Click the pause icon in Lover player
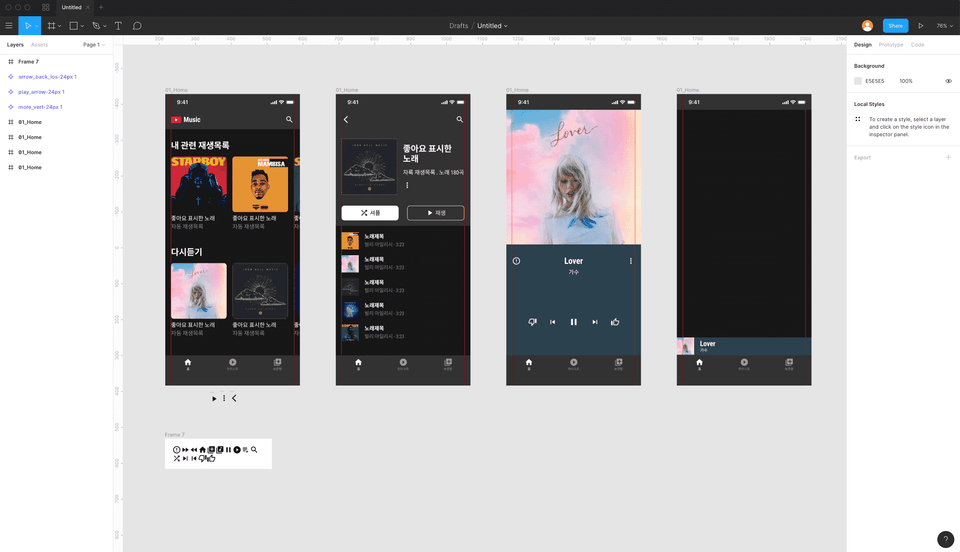This screenshot has width=960, height=552. click(x=574, y=322)
